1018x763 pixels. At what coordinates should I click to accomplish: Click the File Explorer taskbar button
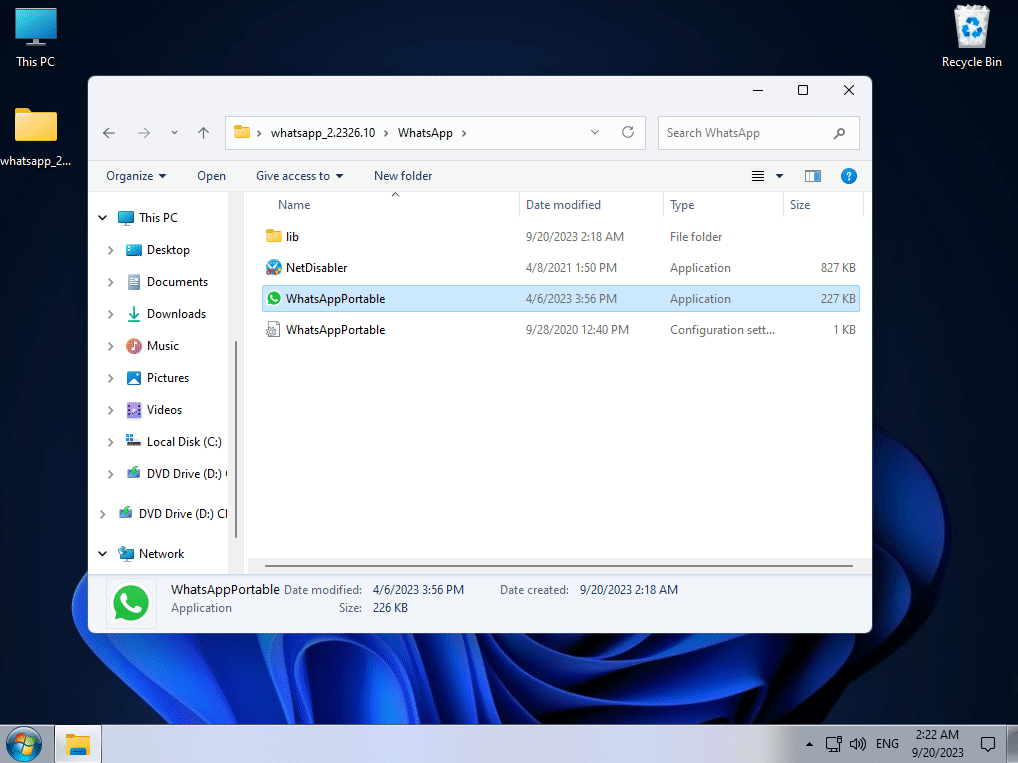[x=78, y=744]
